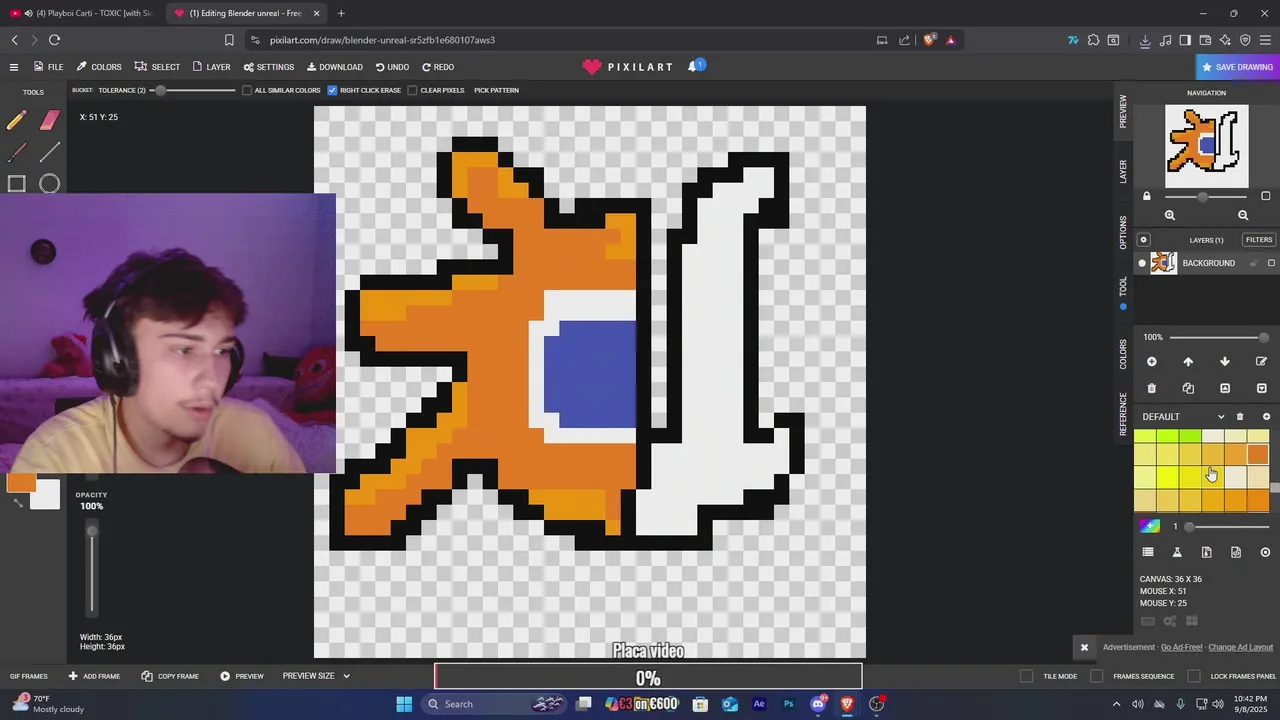Open the rainbow color picker
The width and height of the screenshot is (1280, 720).
tap(1150, 526)
